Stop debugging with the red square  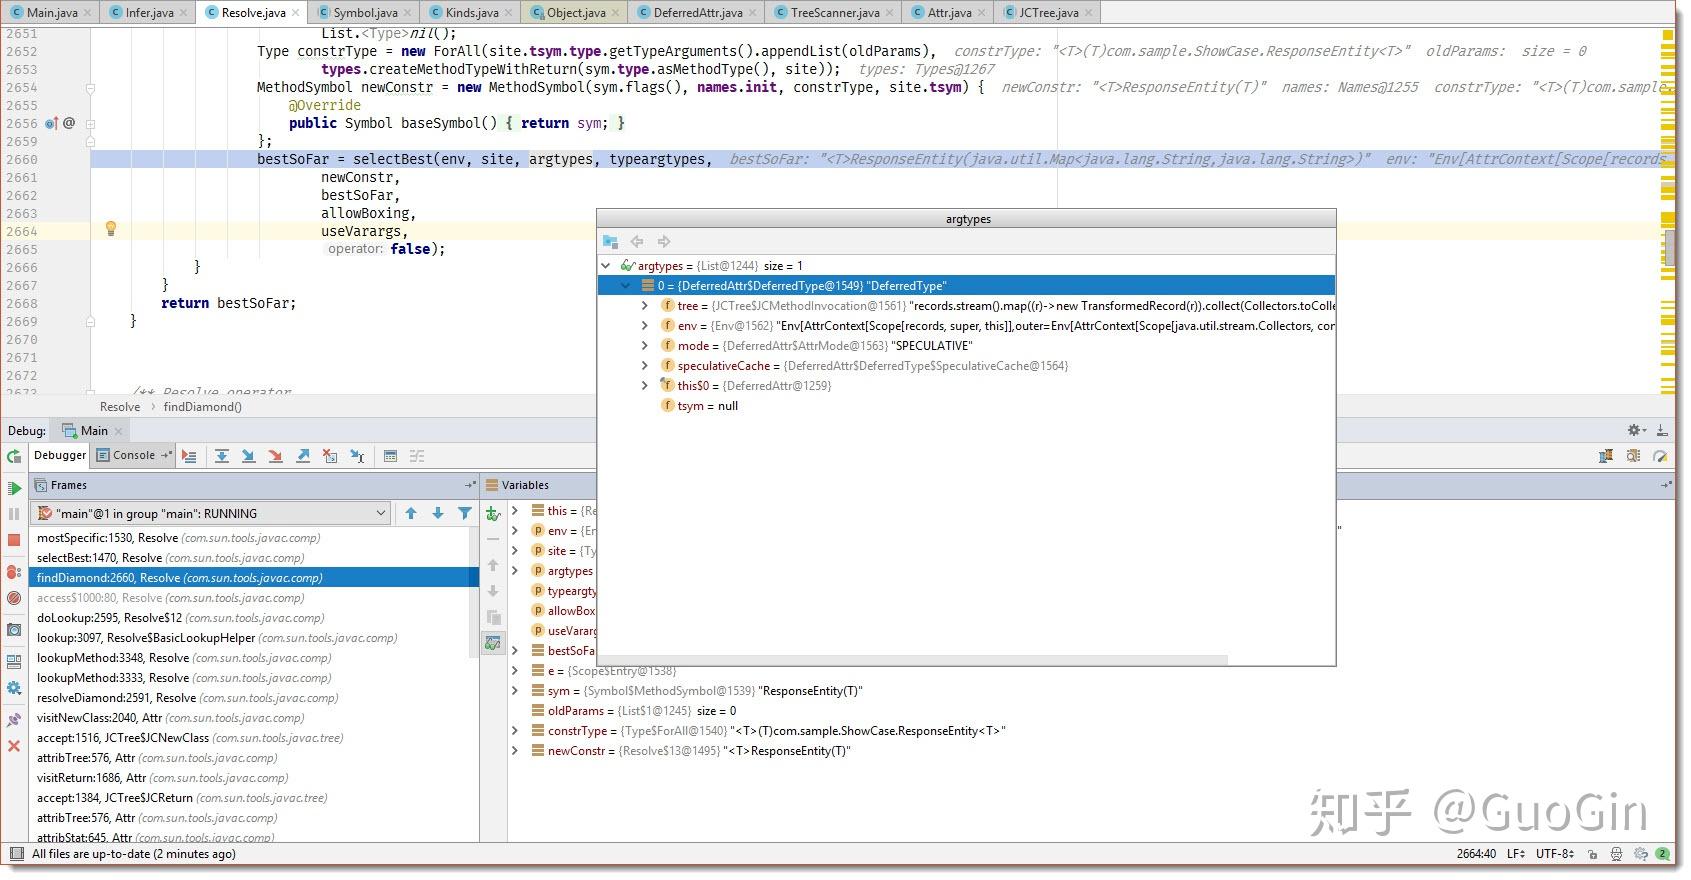14,540
